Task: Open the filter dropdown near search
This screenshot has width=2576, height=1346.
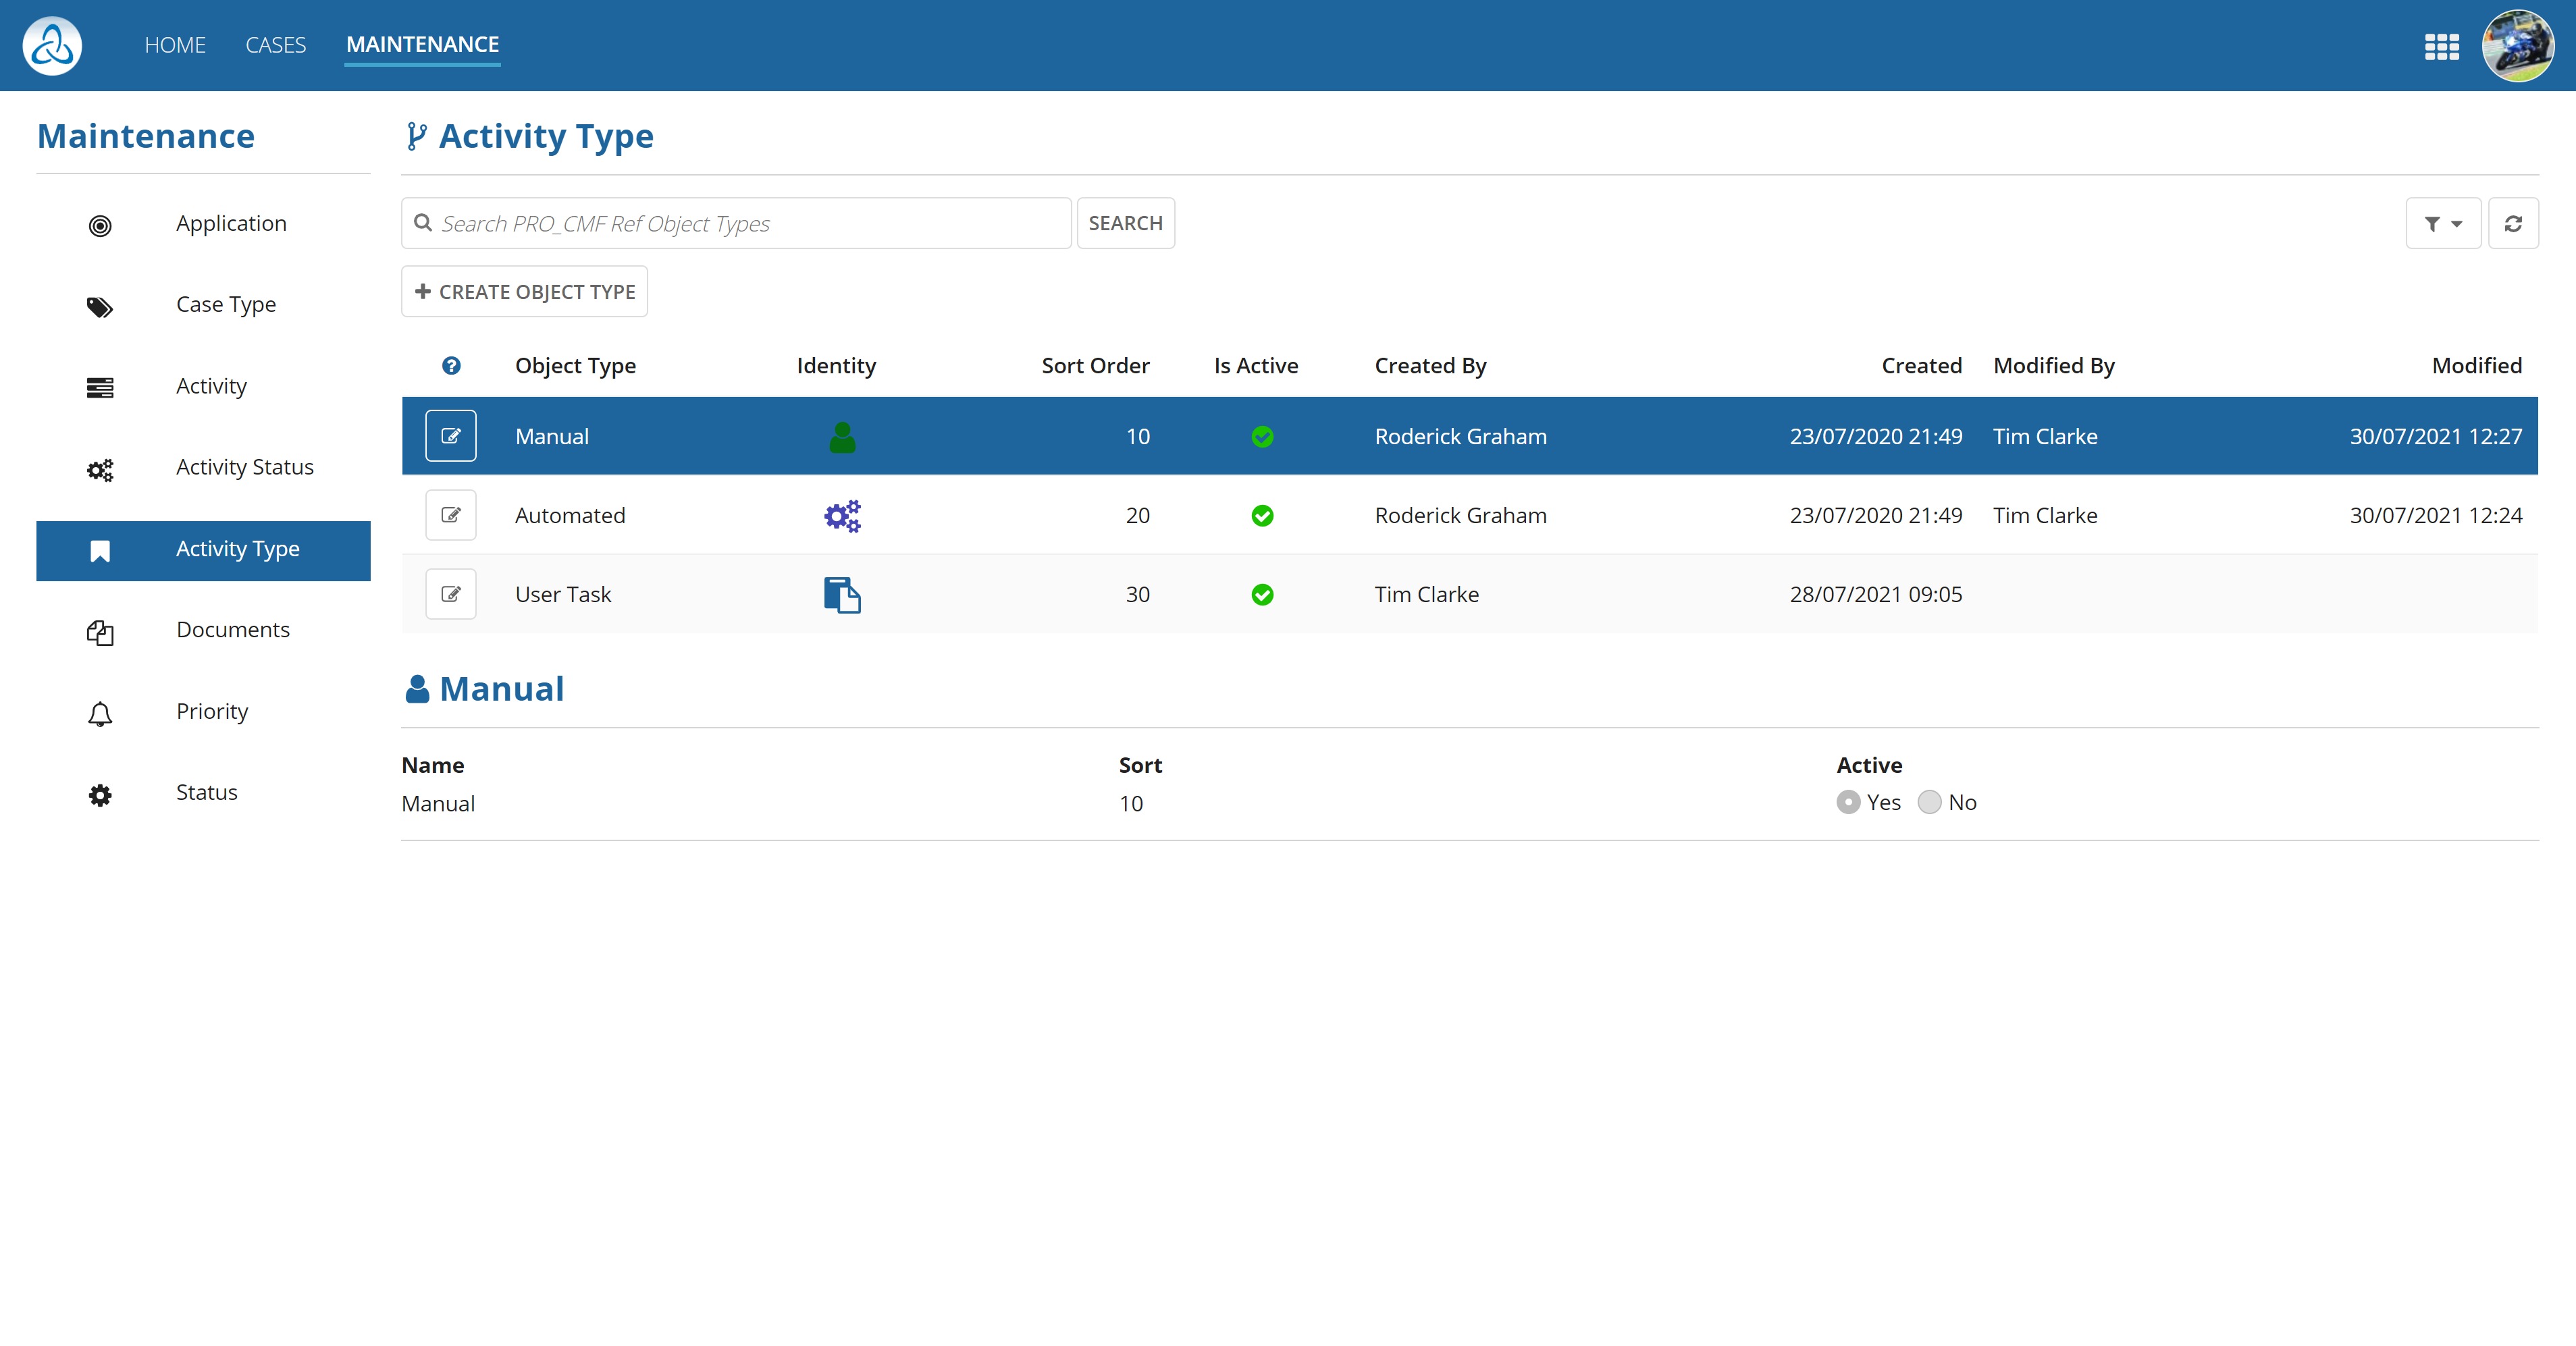Action: (x=2443, y=223)
